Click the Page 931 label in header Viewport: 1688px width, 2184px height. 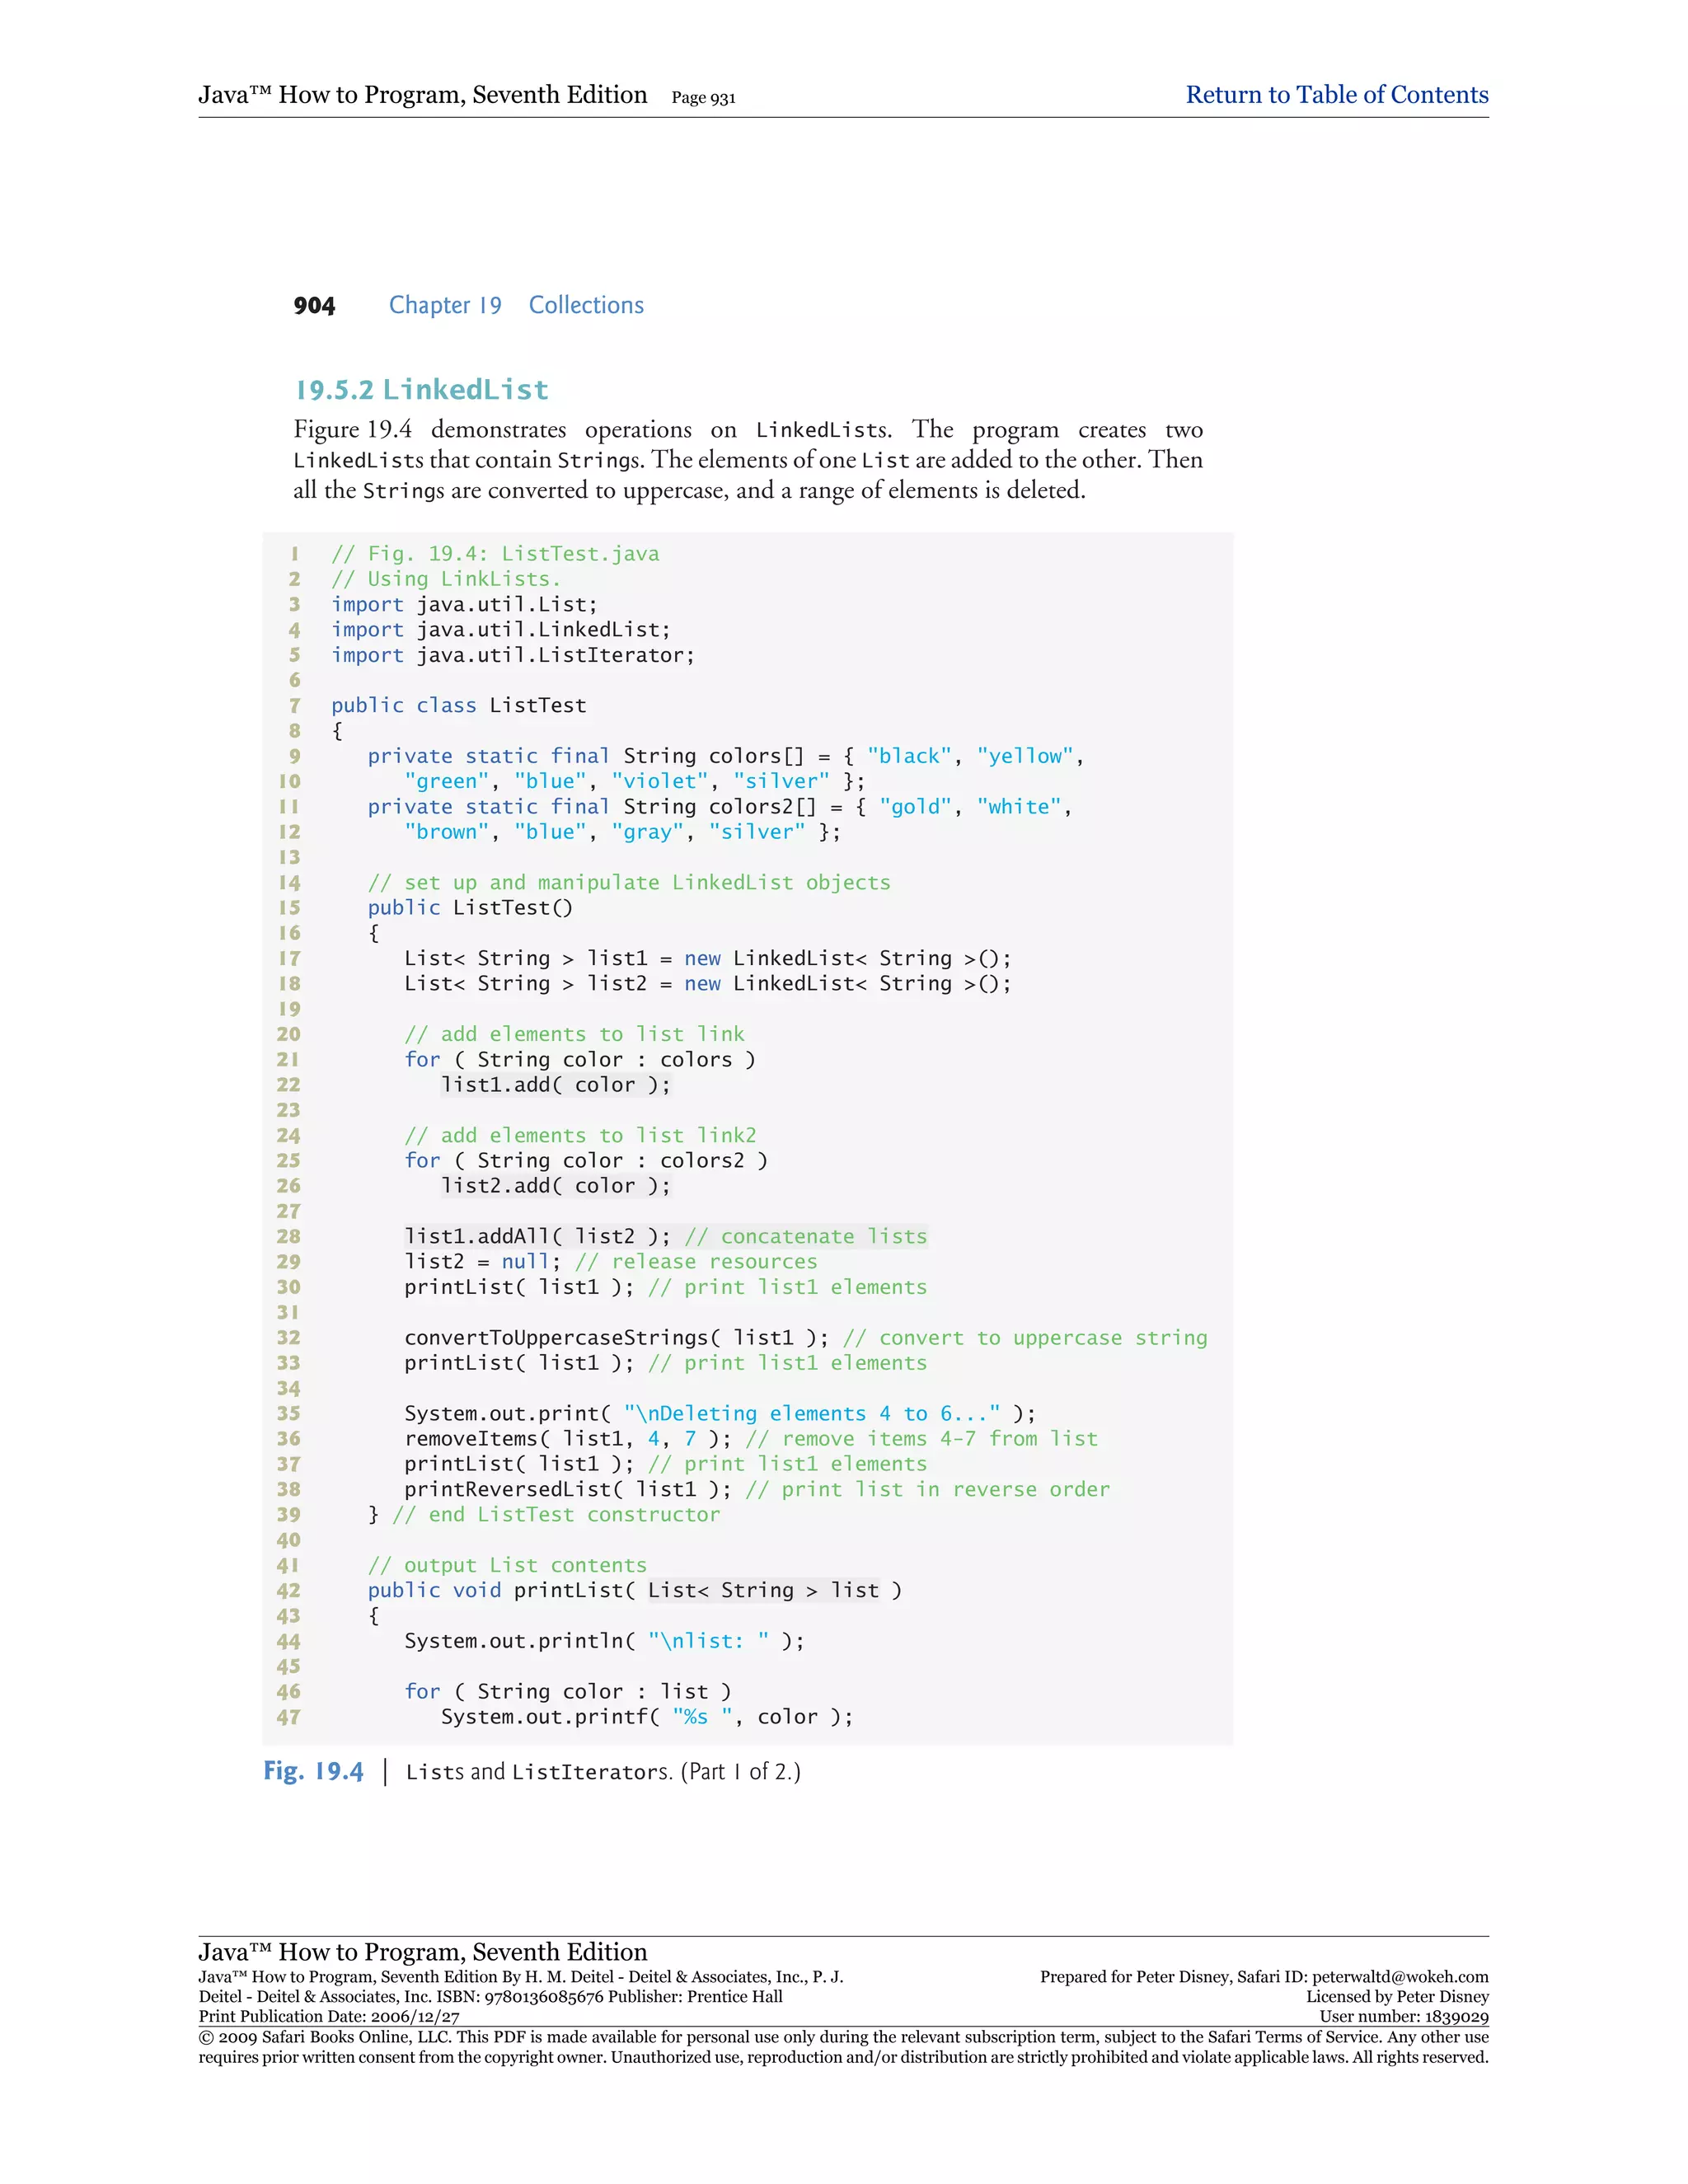(703, 98)
